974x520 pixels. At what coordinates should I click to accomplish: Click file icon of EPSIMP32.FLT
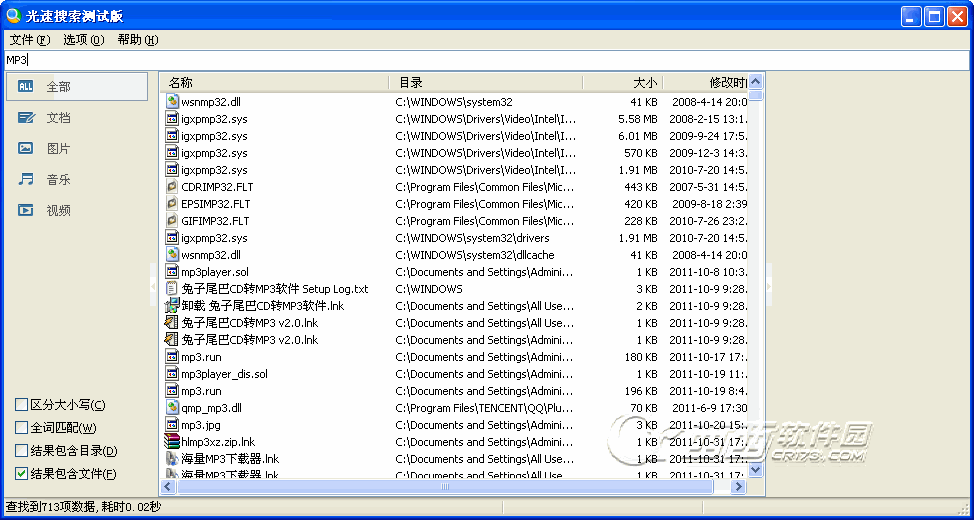[172, 203]
